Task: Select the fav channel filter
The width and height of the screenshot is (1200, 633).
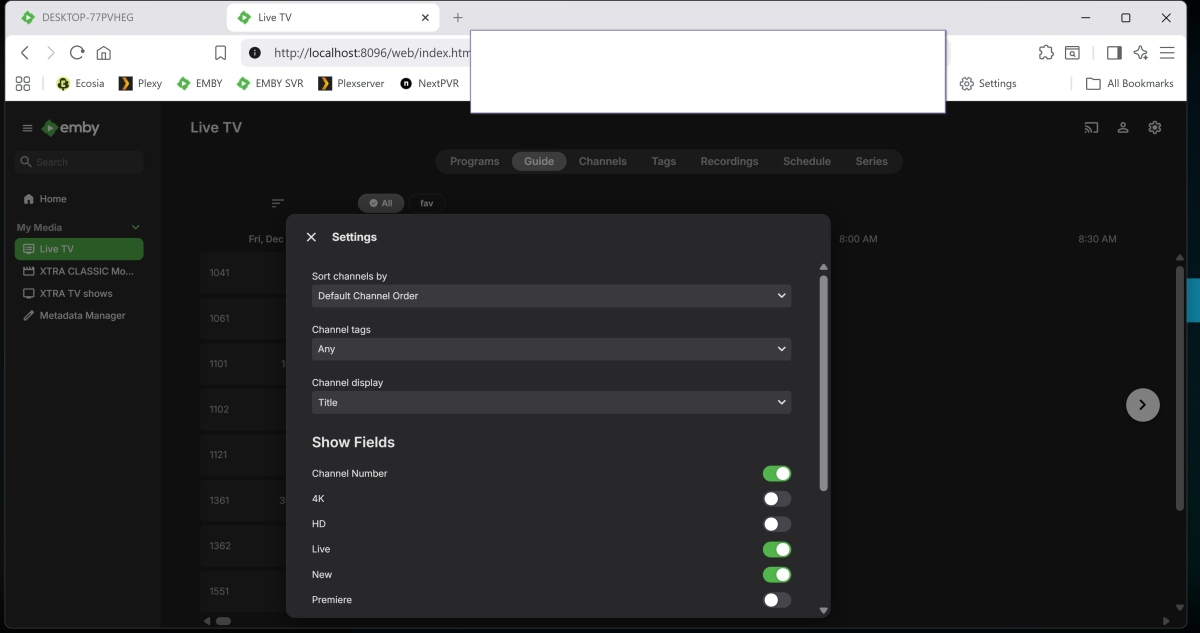Action: tap(426, 203)
